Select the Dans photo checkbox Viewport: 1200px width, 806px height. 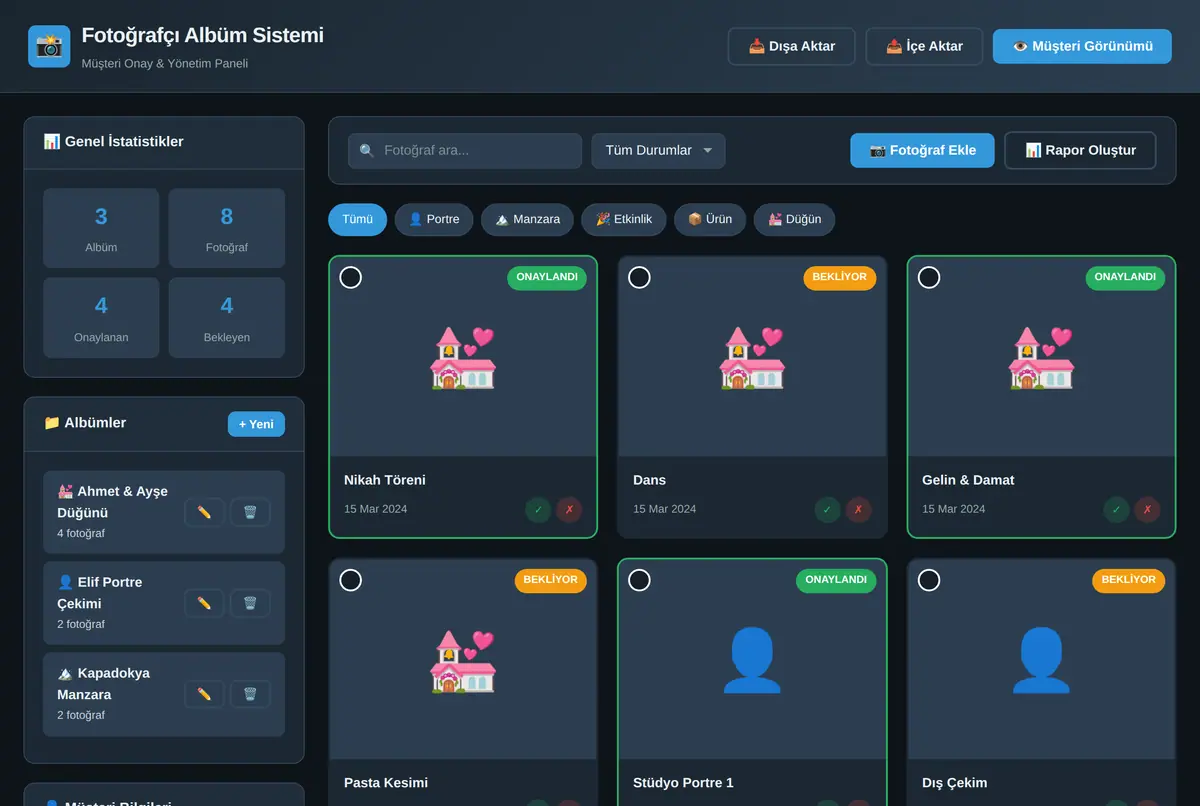pyautogui.click(x=639, y=277)
